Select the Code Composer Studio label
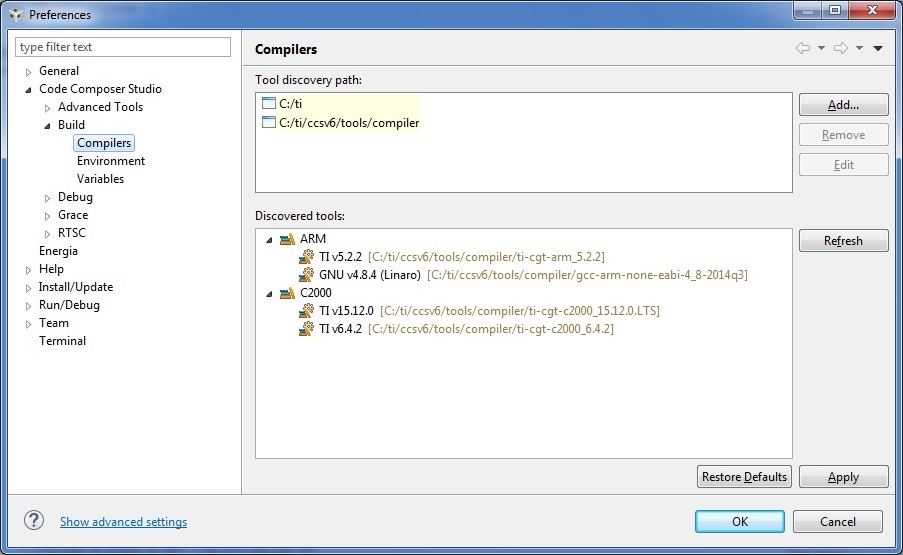 point(100,89)
